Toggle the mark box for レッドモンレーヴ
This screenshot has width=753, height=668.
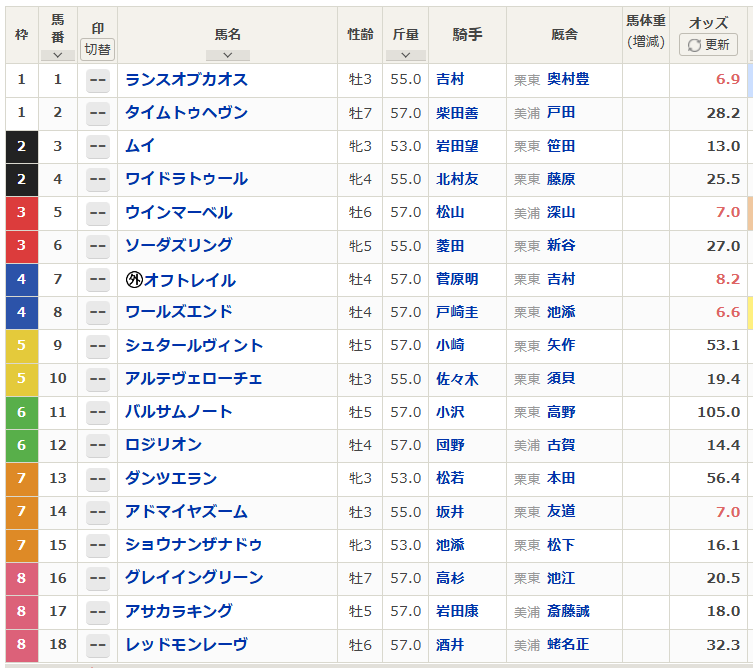pyautogui.click(x=97, y=645)
